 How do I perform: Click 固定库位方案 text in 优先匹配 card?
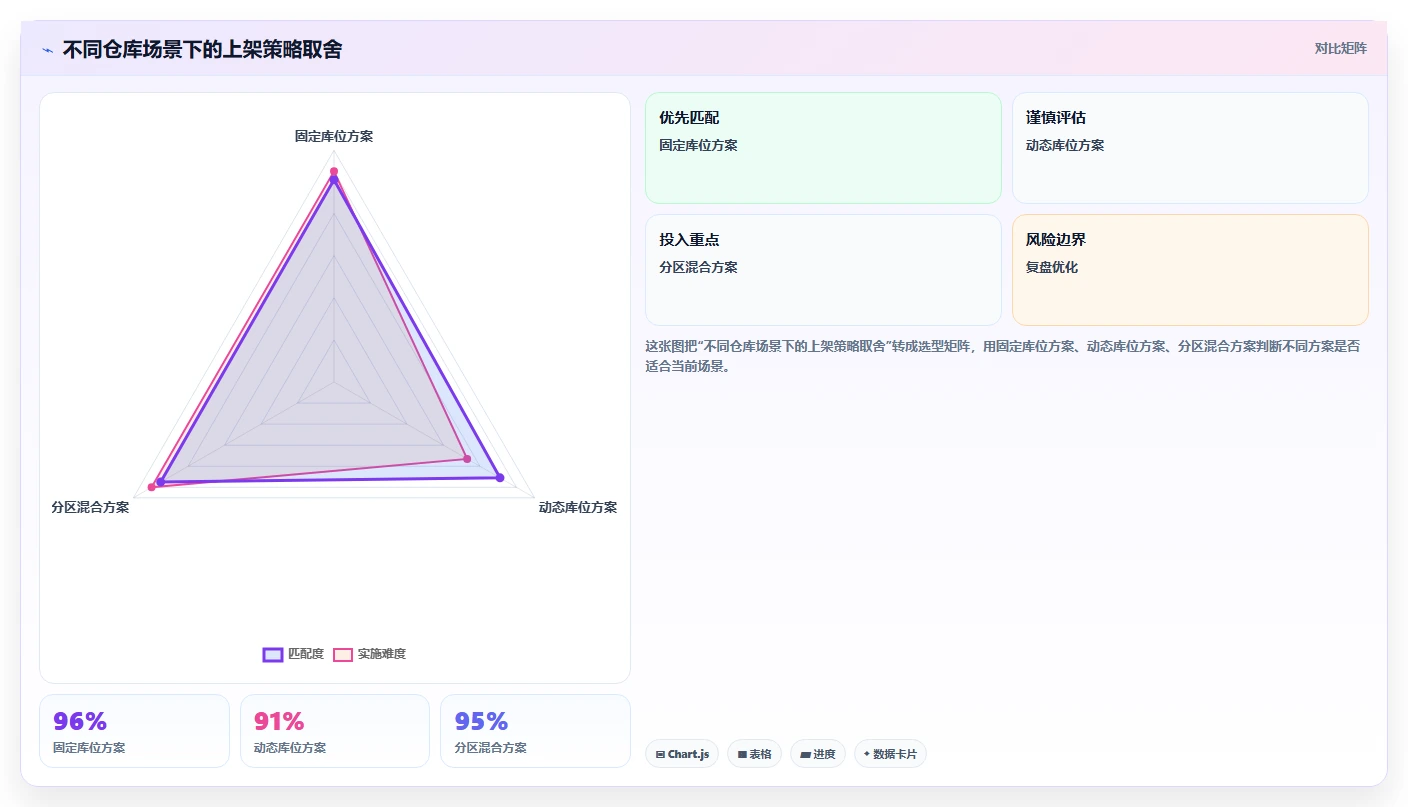tap(698, 145)
